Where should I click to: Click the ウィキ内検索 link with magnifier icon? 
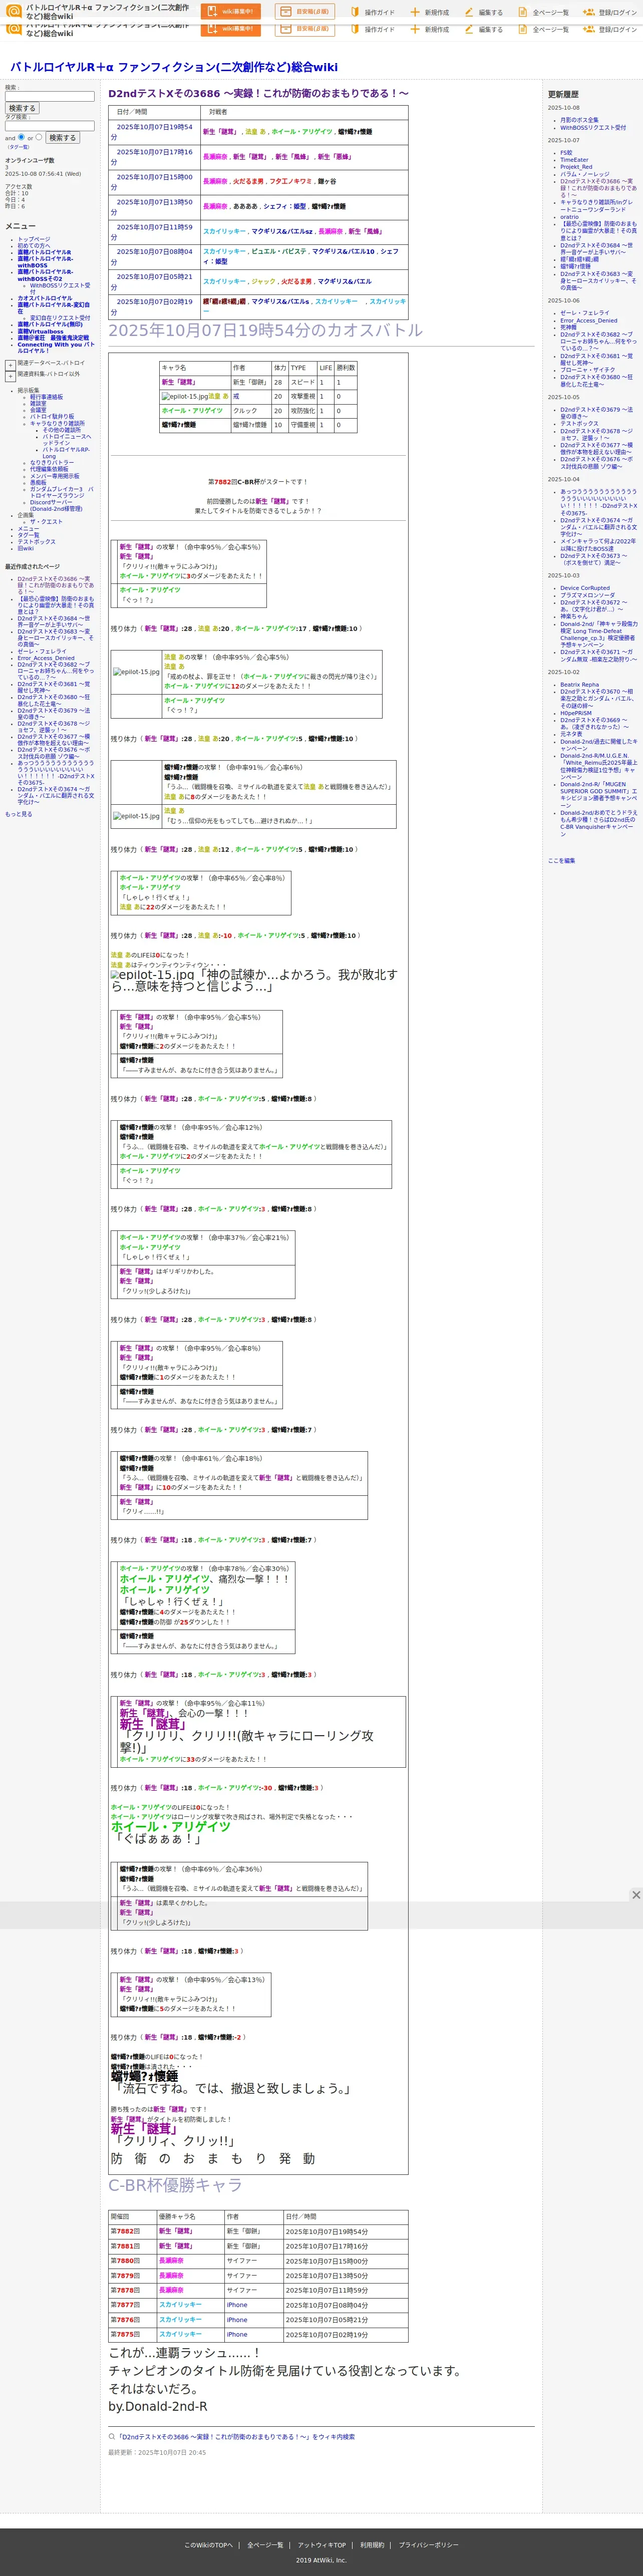coord(232,2437)
